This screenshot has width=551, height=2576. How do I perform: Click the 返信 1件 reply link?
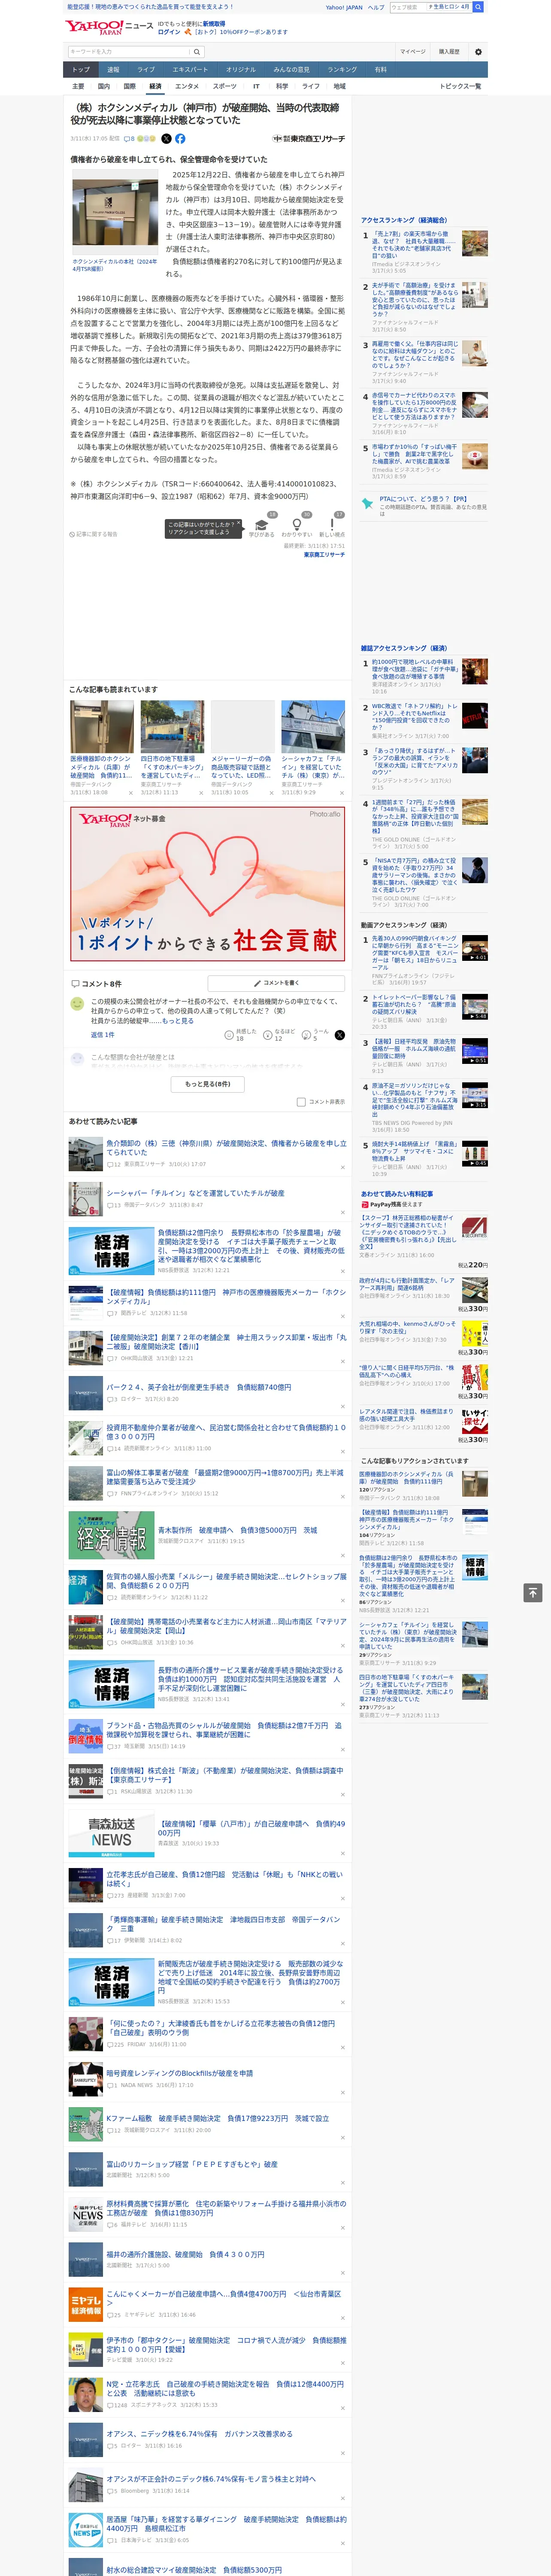(x=103, y=1035)
